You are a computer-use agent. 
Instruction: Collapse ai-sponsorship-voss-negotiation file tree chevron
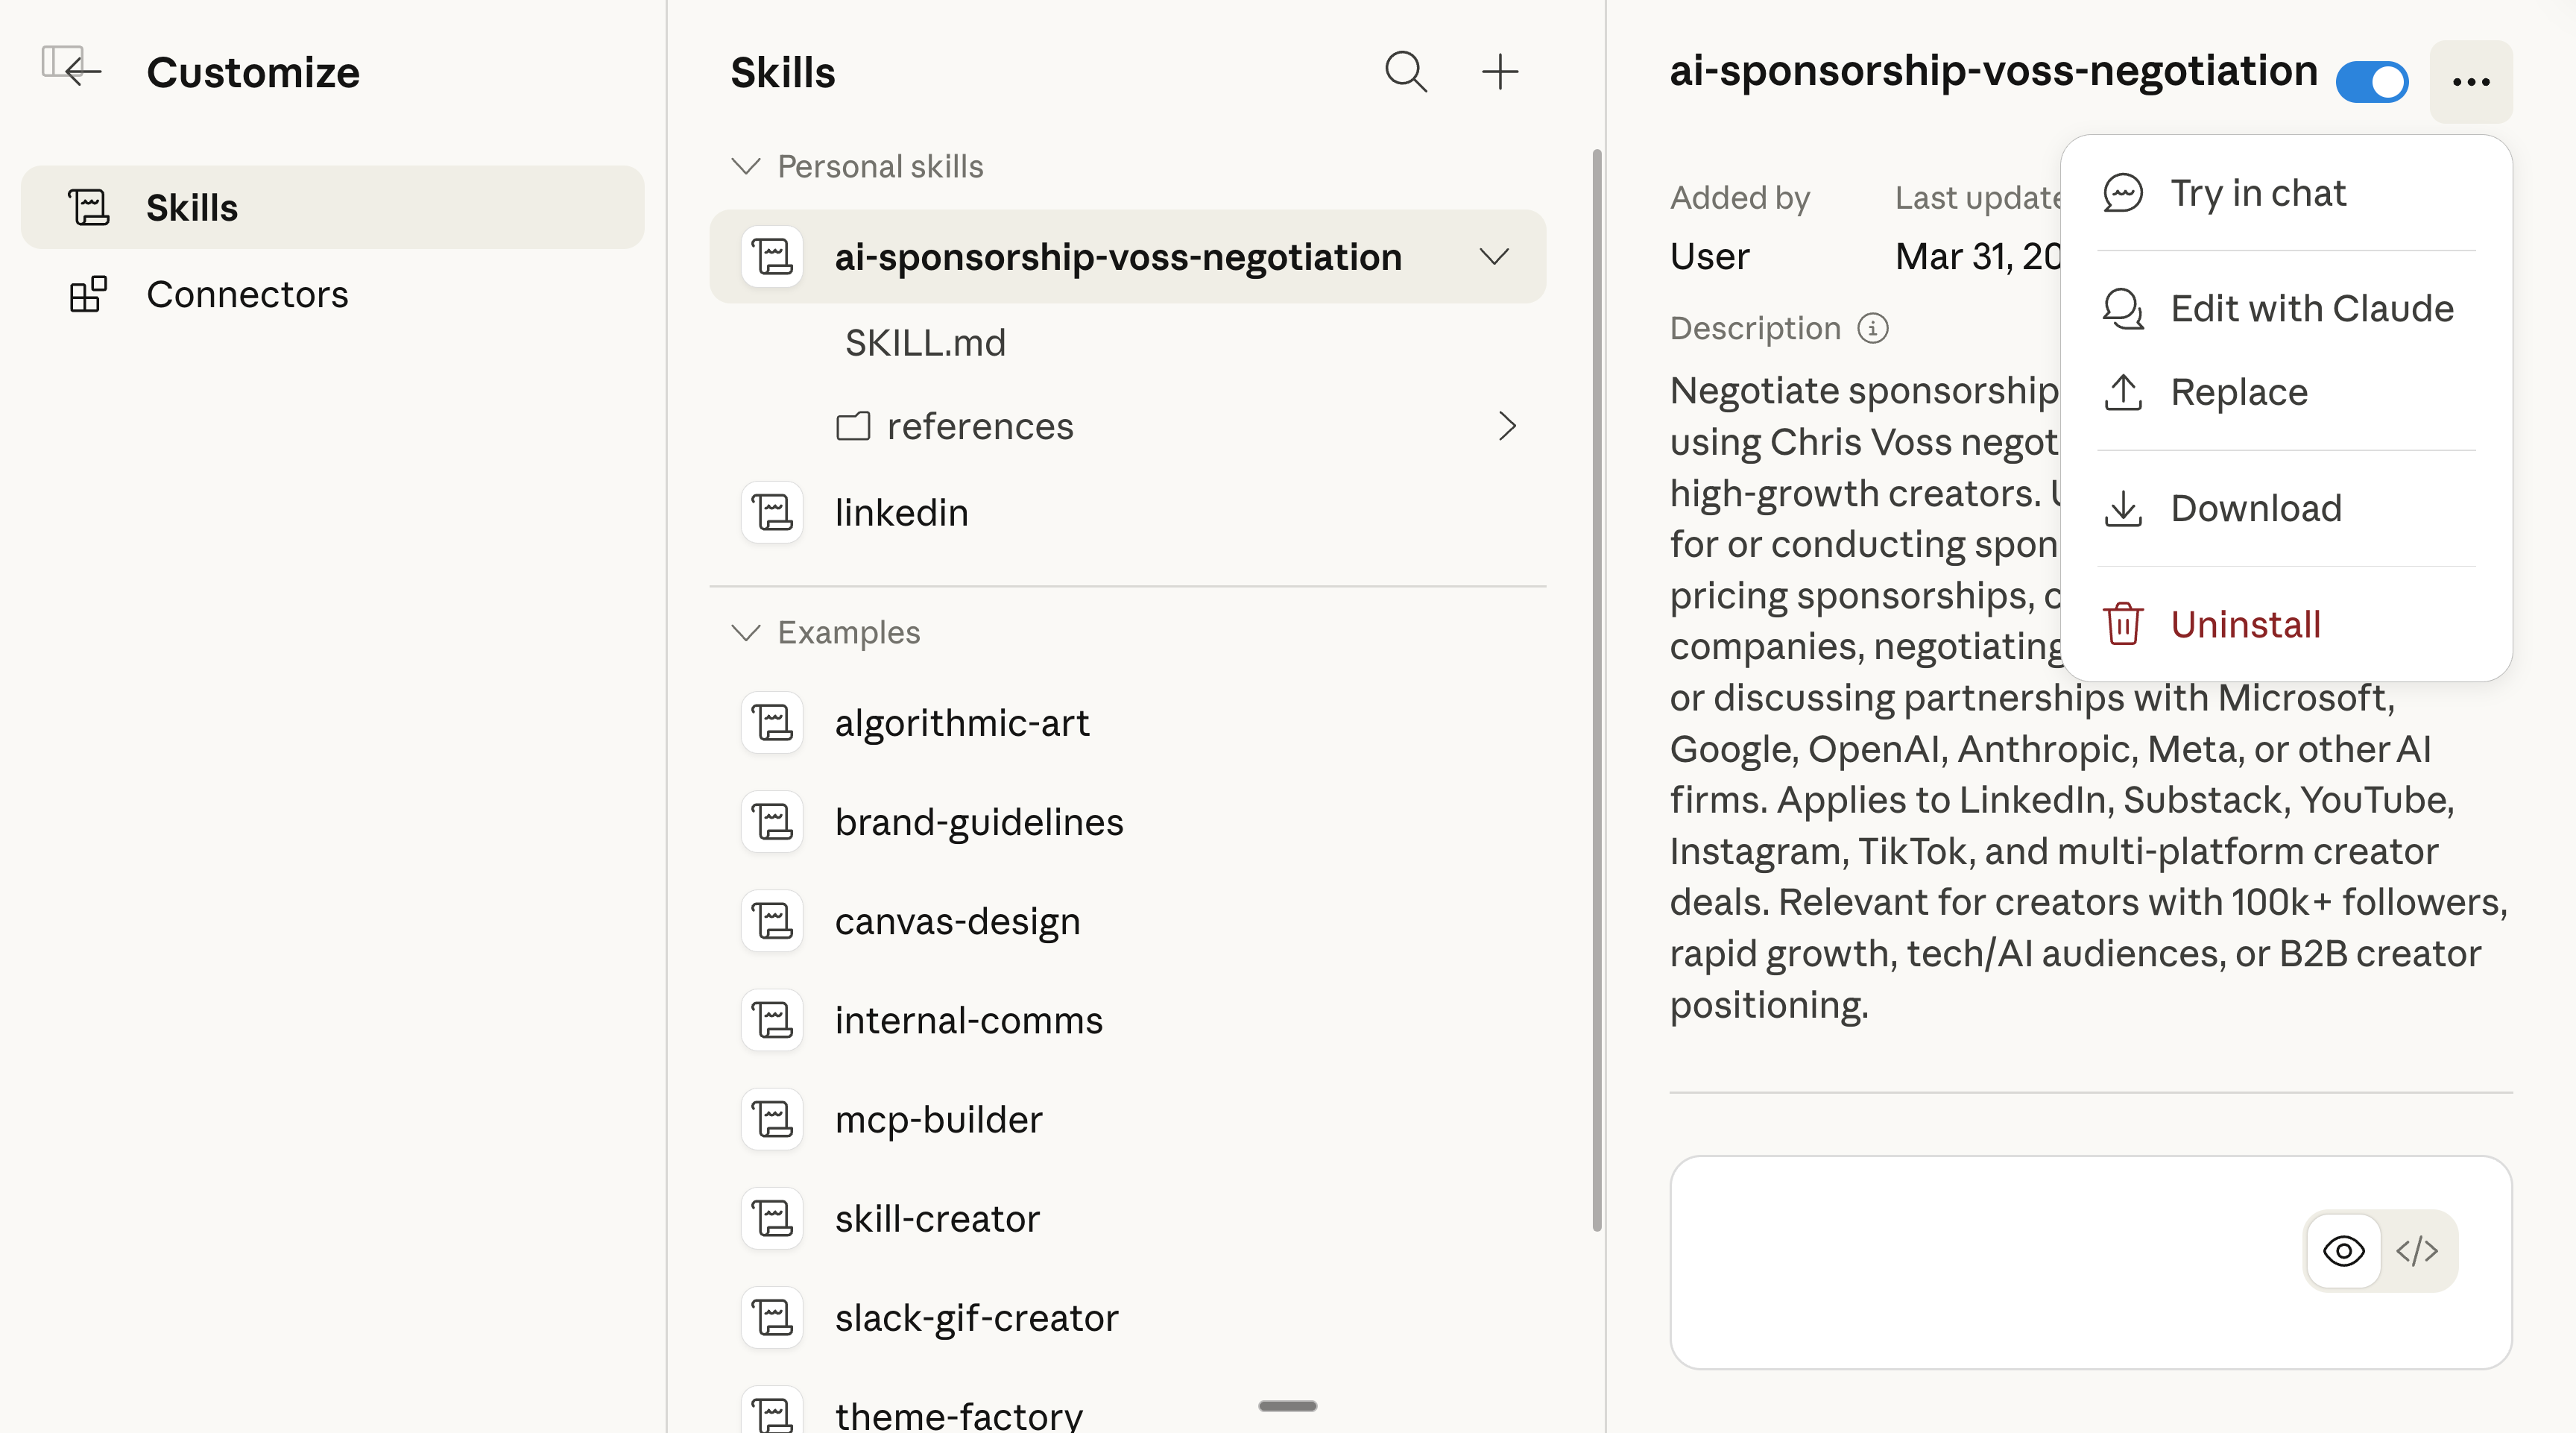coord(1494,257)
